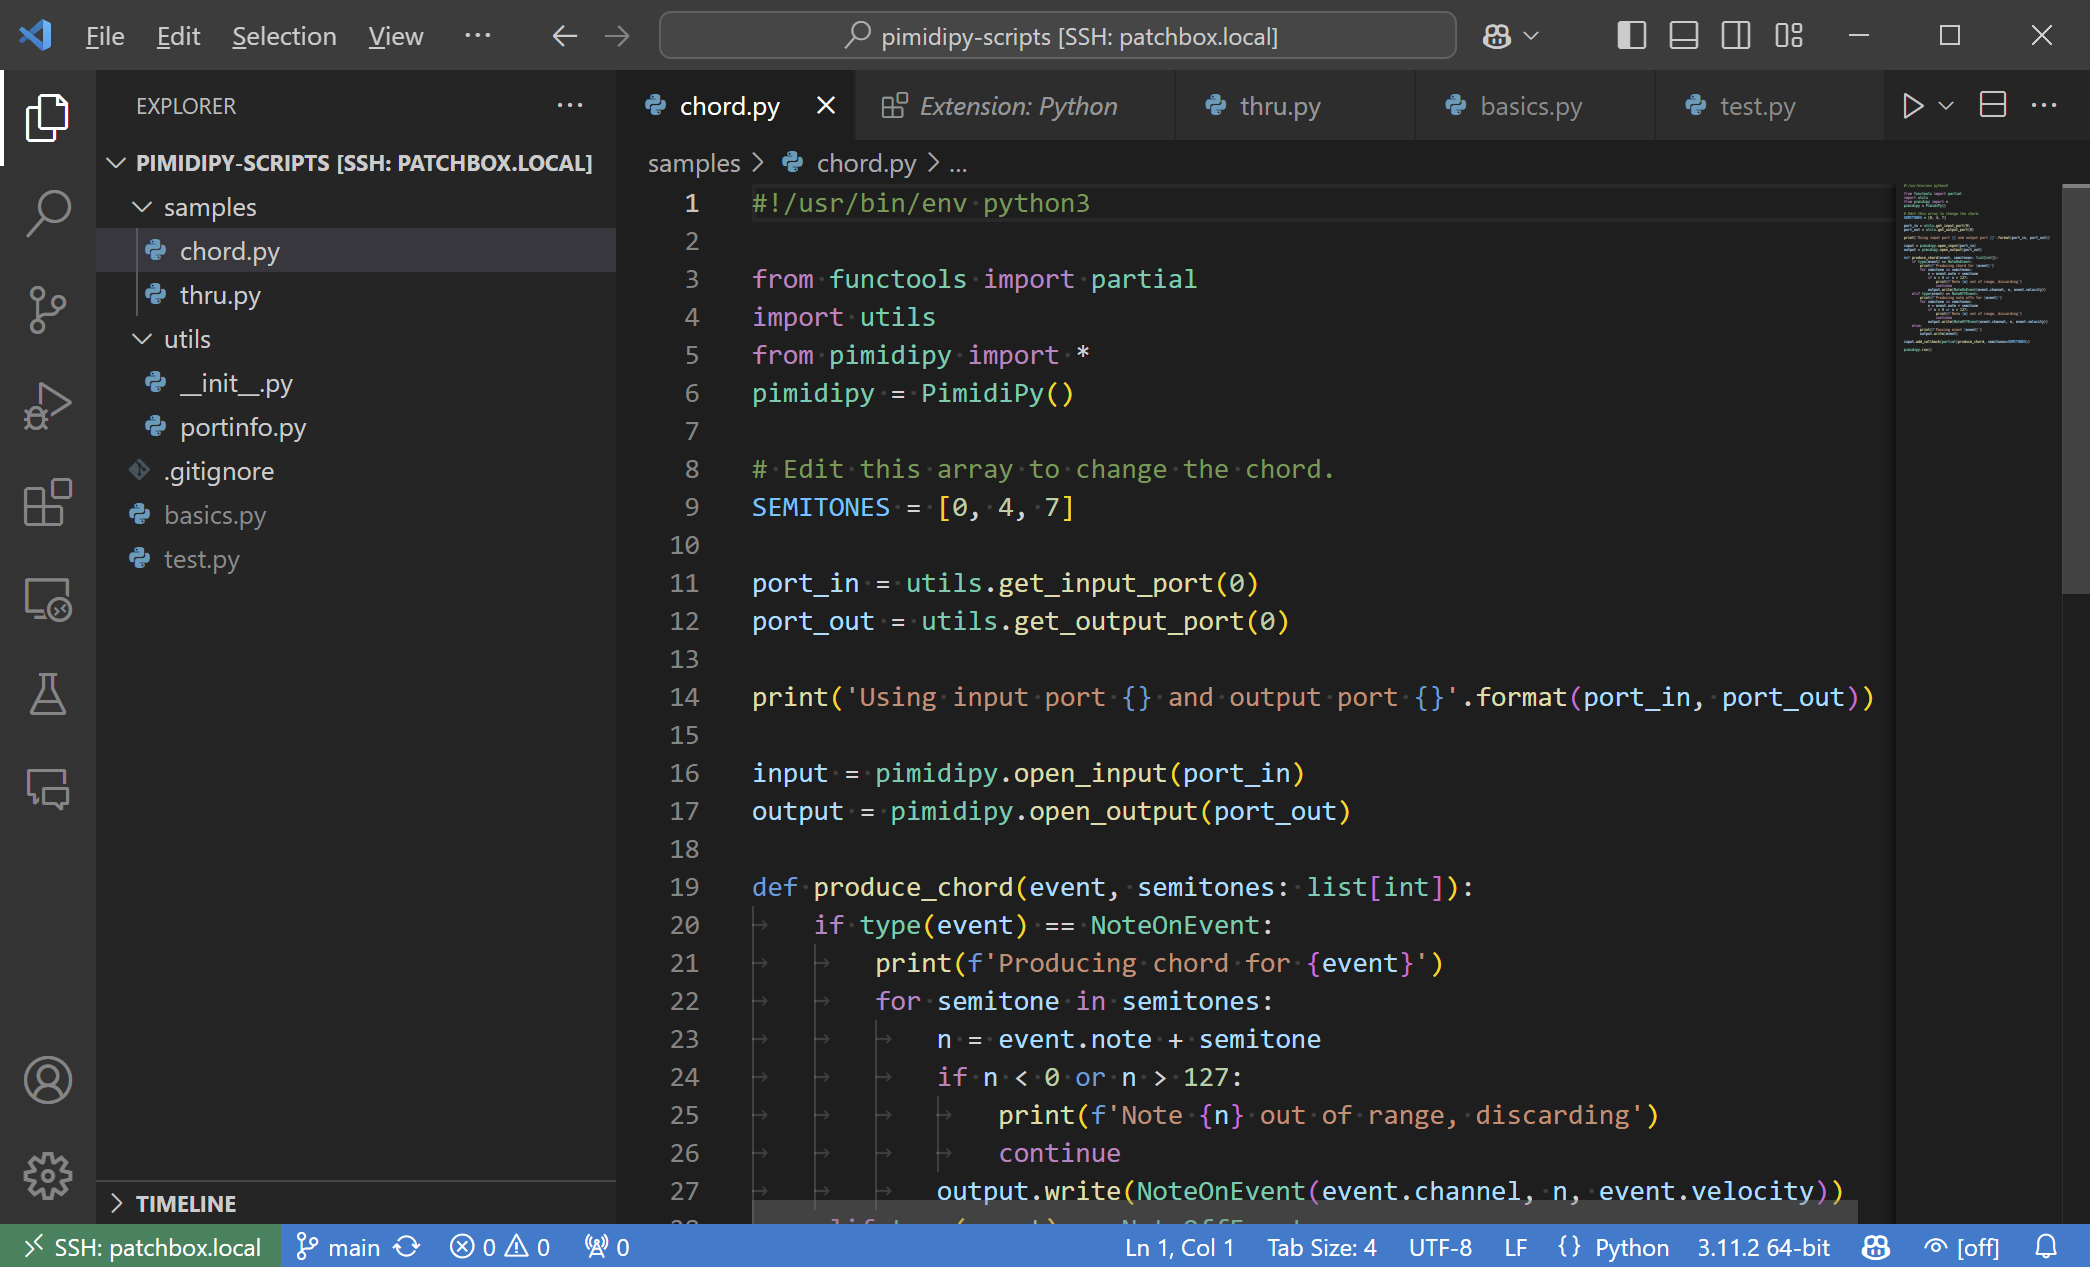The image size is (2090, 1267).
Task: Change UTF-8 encoding
Action: (1440, 1247)
